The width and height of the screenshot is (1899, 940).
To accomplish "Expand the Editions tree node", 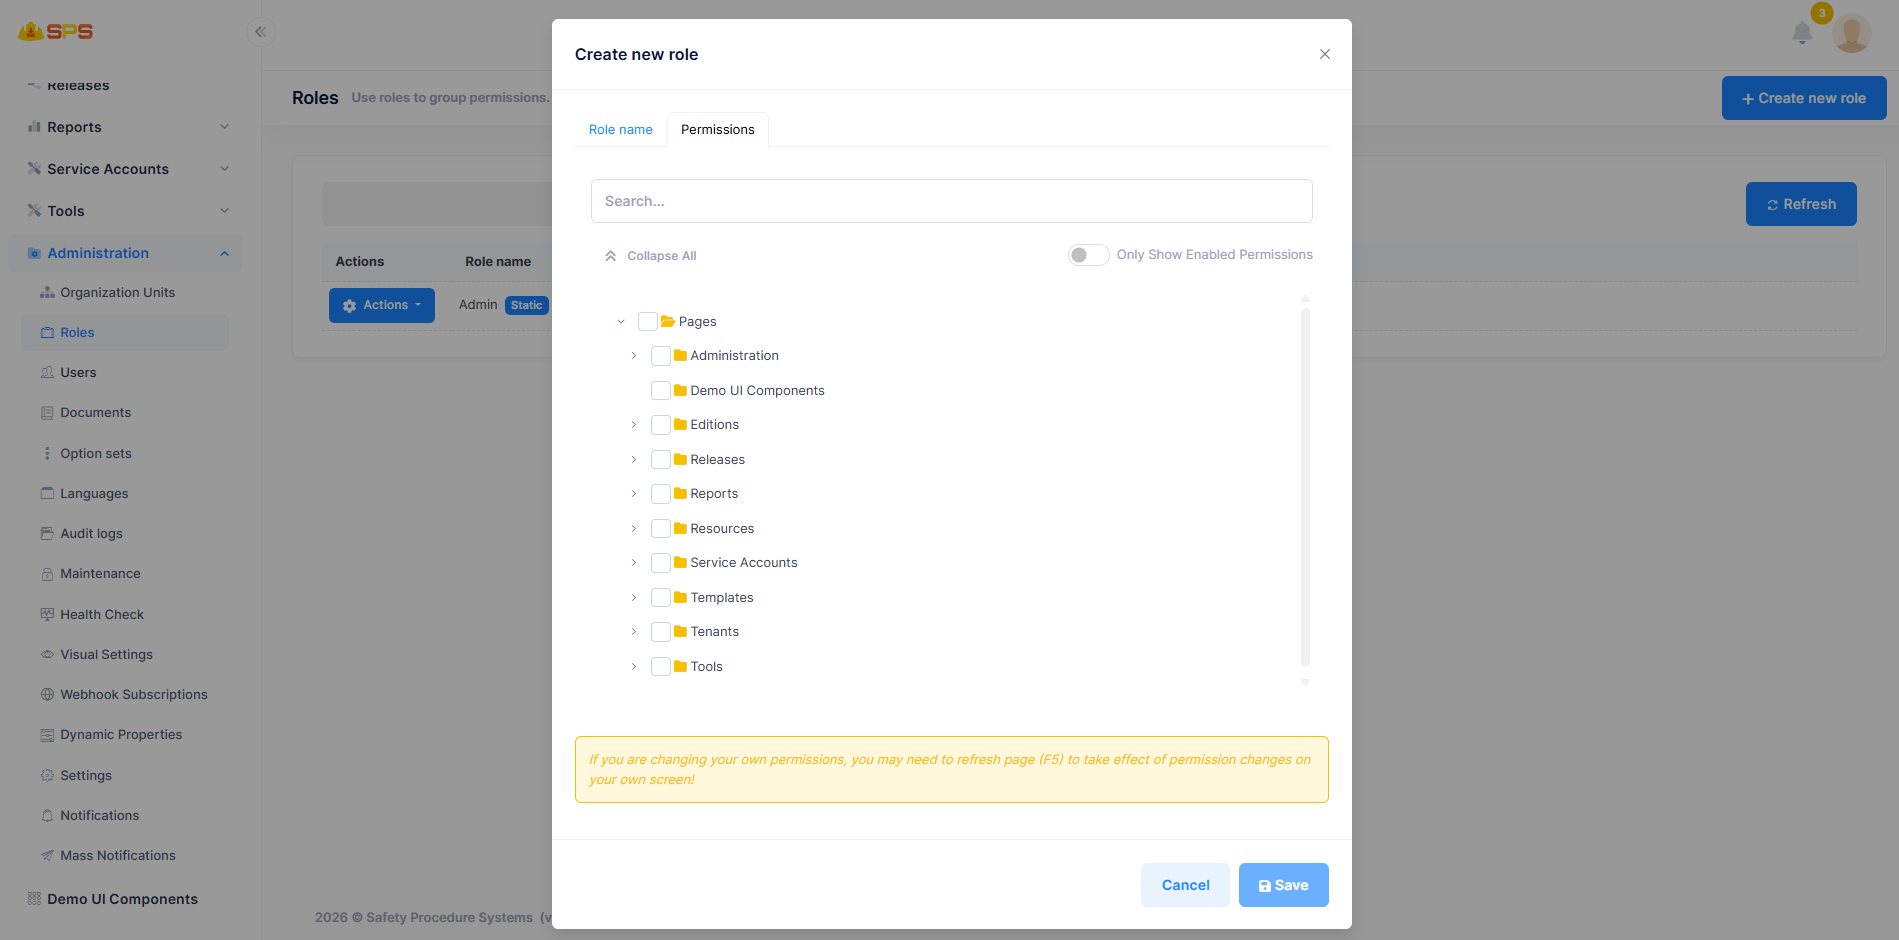I will 634,425.
